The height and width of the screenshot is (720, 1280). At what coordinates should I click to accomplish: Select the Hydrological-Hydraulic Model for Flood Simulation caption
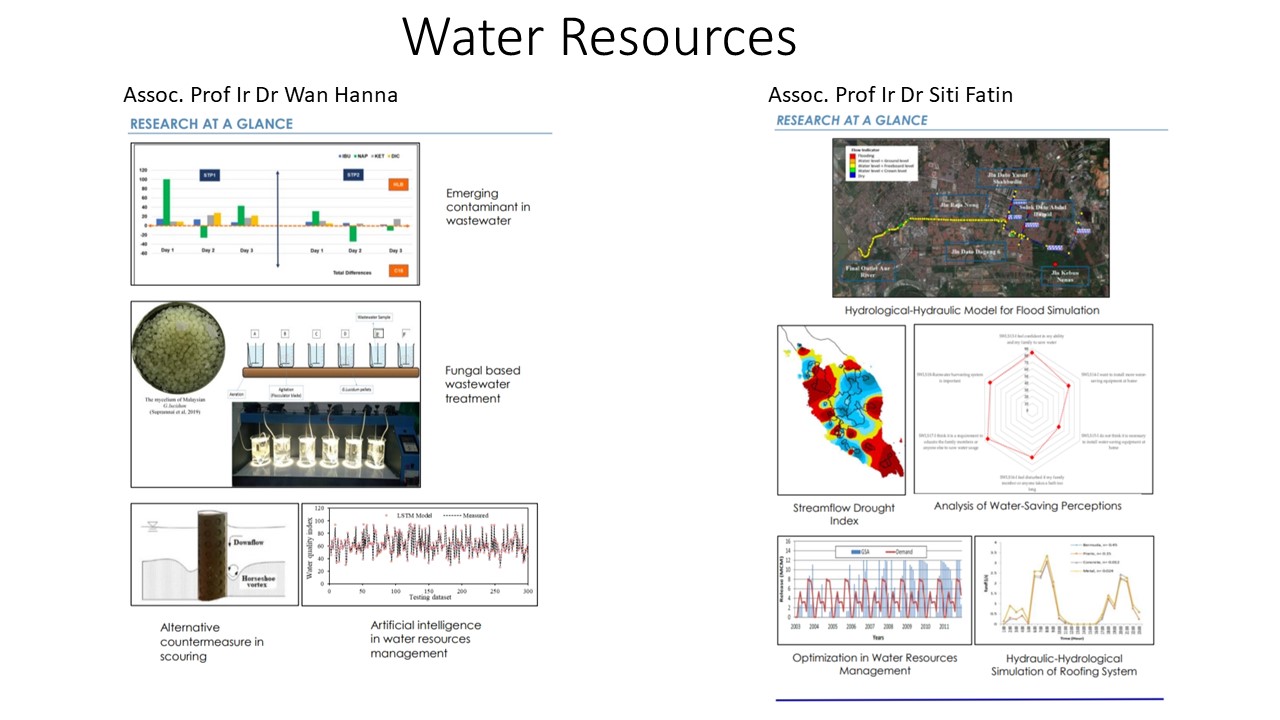(x=971, y=310)
